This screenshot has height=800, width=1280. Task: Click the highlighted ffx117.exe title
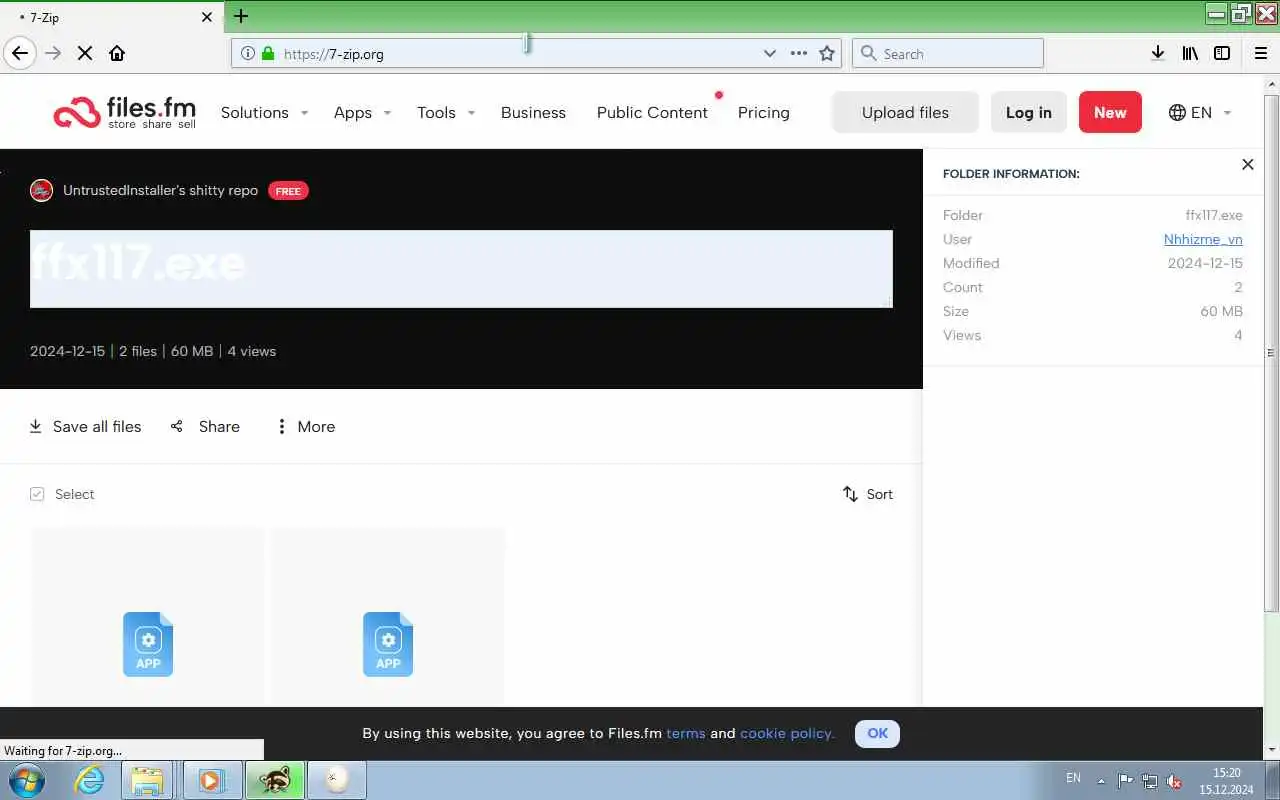point(461,268)
